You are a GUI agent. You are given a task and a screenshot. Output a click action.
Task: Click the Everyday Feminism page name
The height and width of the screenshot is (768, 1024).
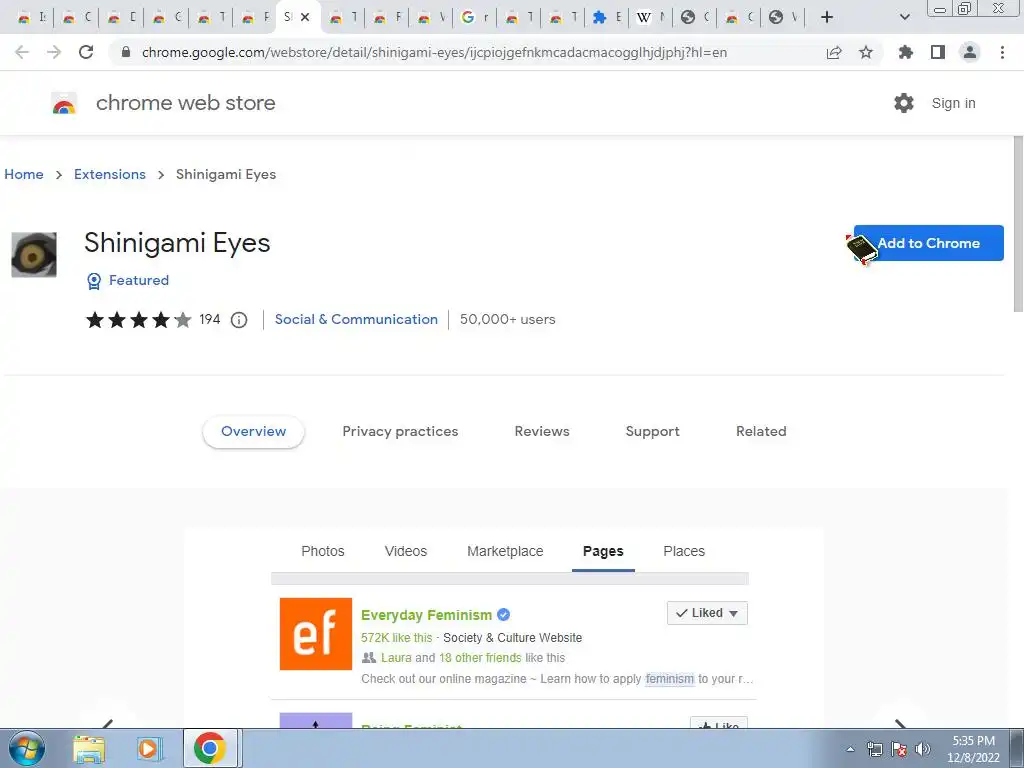pyautogui.click(x=426, y=615)
